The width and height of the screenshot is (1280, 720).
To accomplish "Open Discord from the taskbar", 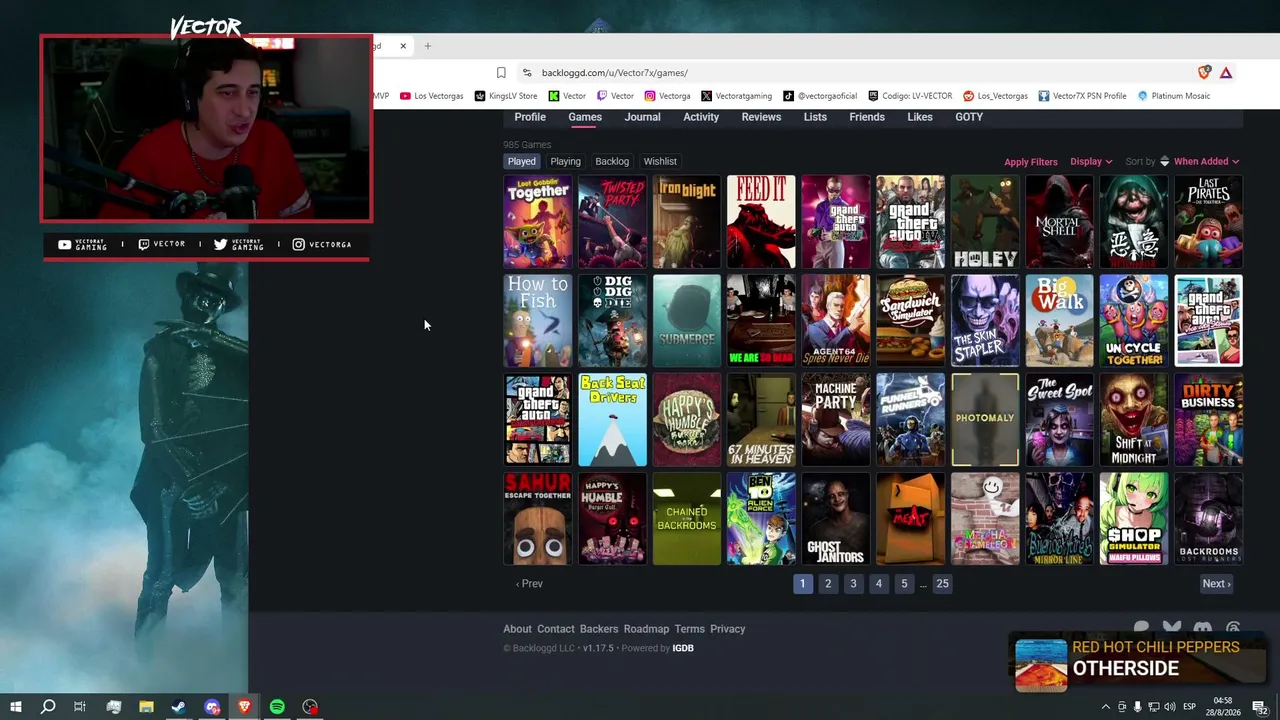I will pos(212,707).
